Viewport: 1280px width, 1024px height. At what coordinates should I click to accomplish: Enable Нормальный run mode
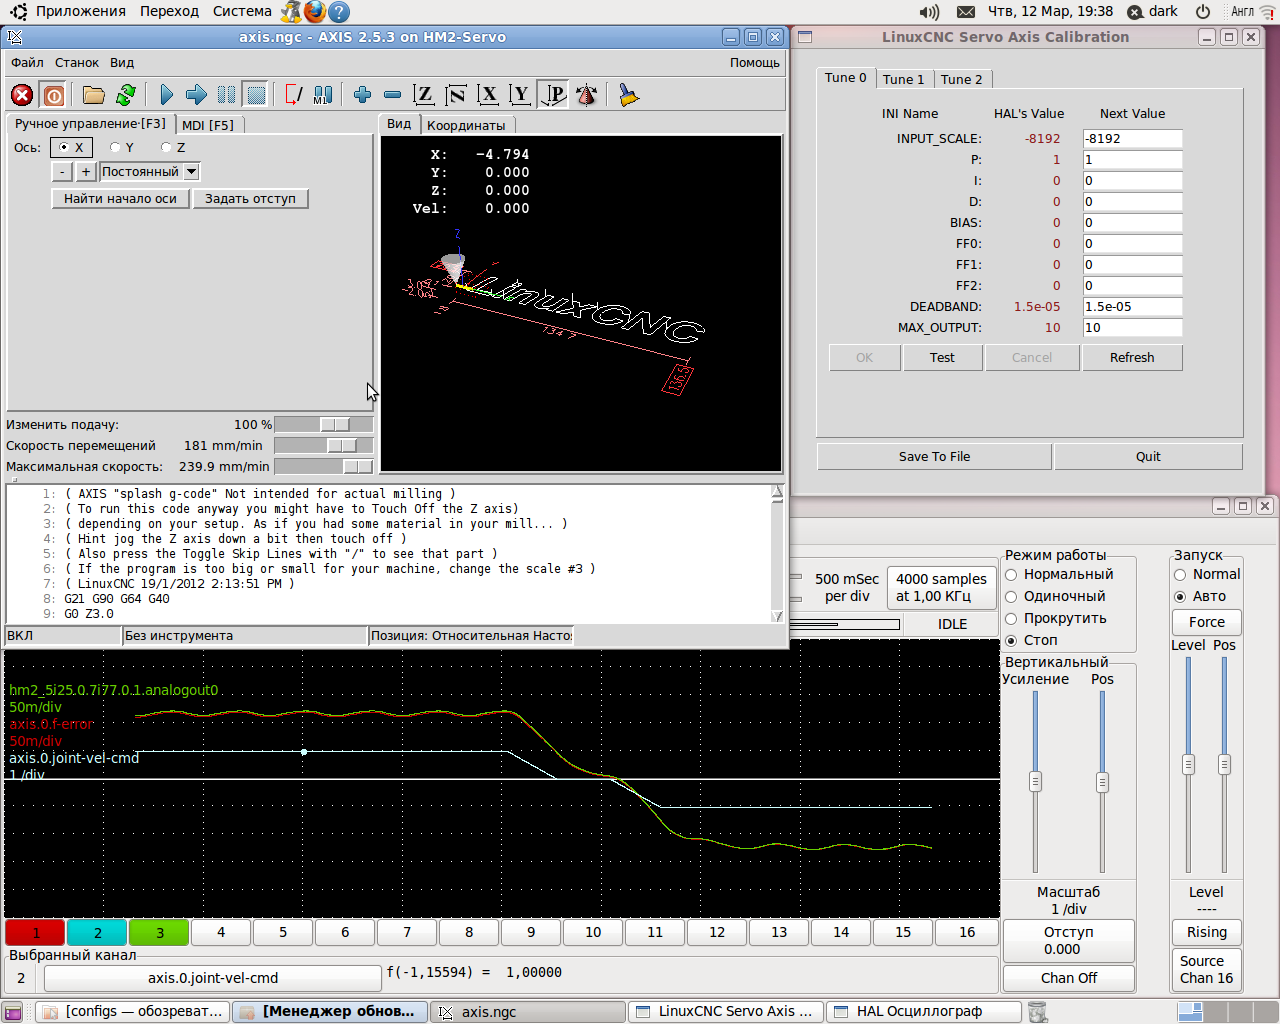tap(1012, 575)
